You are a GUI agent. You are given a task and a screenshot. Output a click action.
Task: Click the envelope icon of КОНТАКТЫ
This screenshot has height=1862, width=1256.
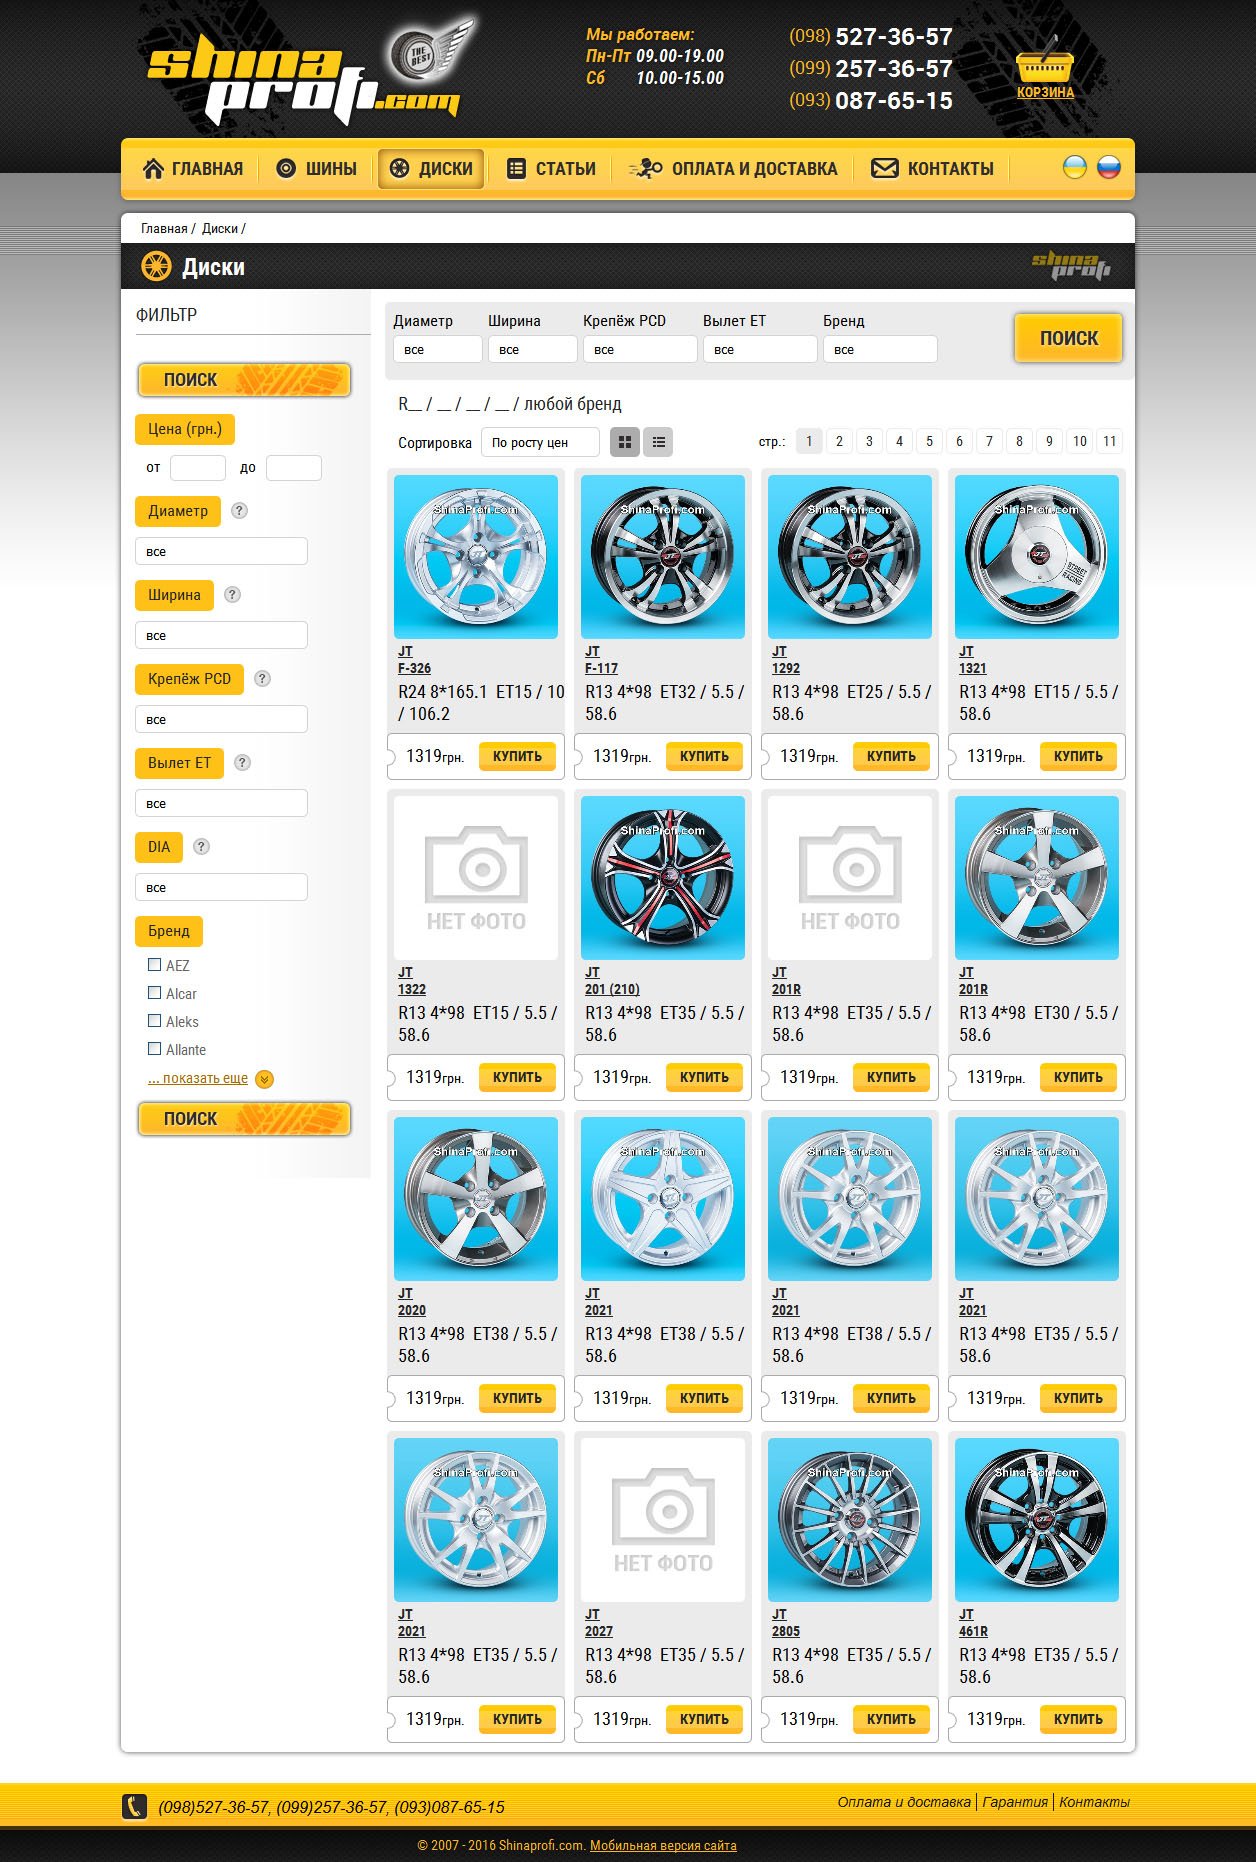884,169
